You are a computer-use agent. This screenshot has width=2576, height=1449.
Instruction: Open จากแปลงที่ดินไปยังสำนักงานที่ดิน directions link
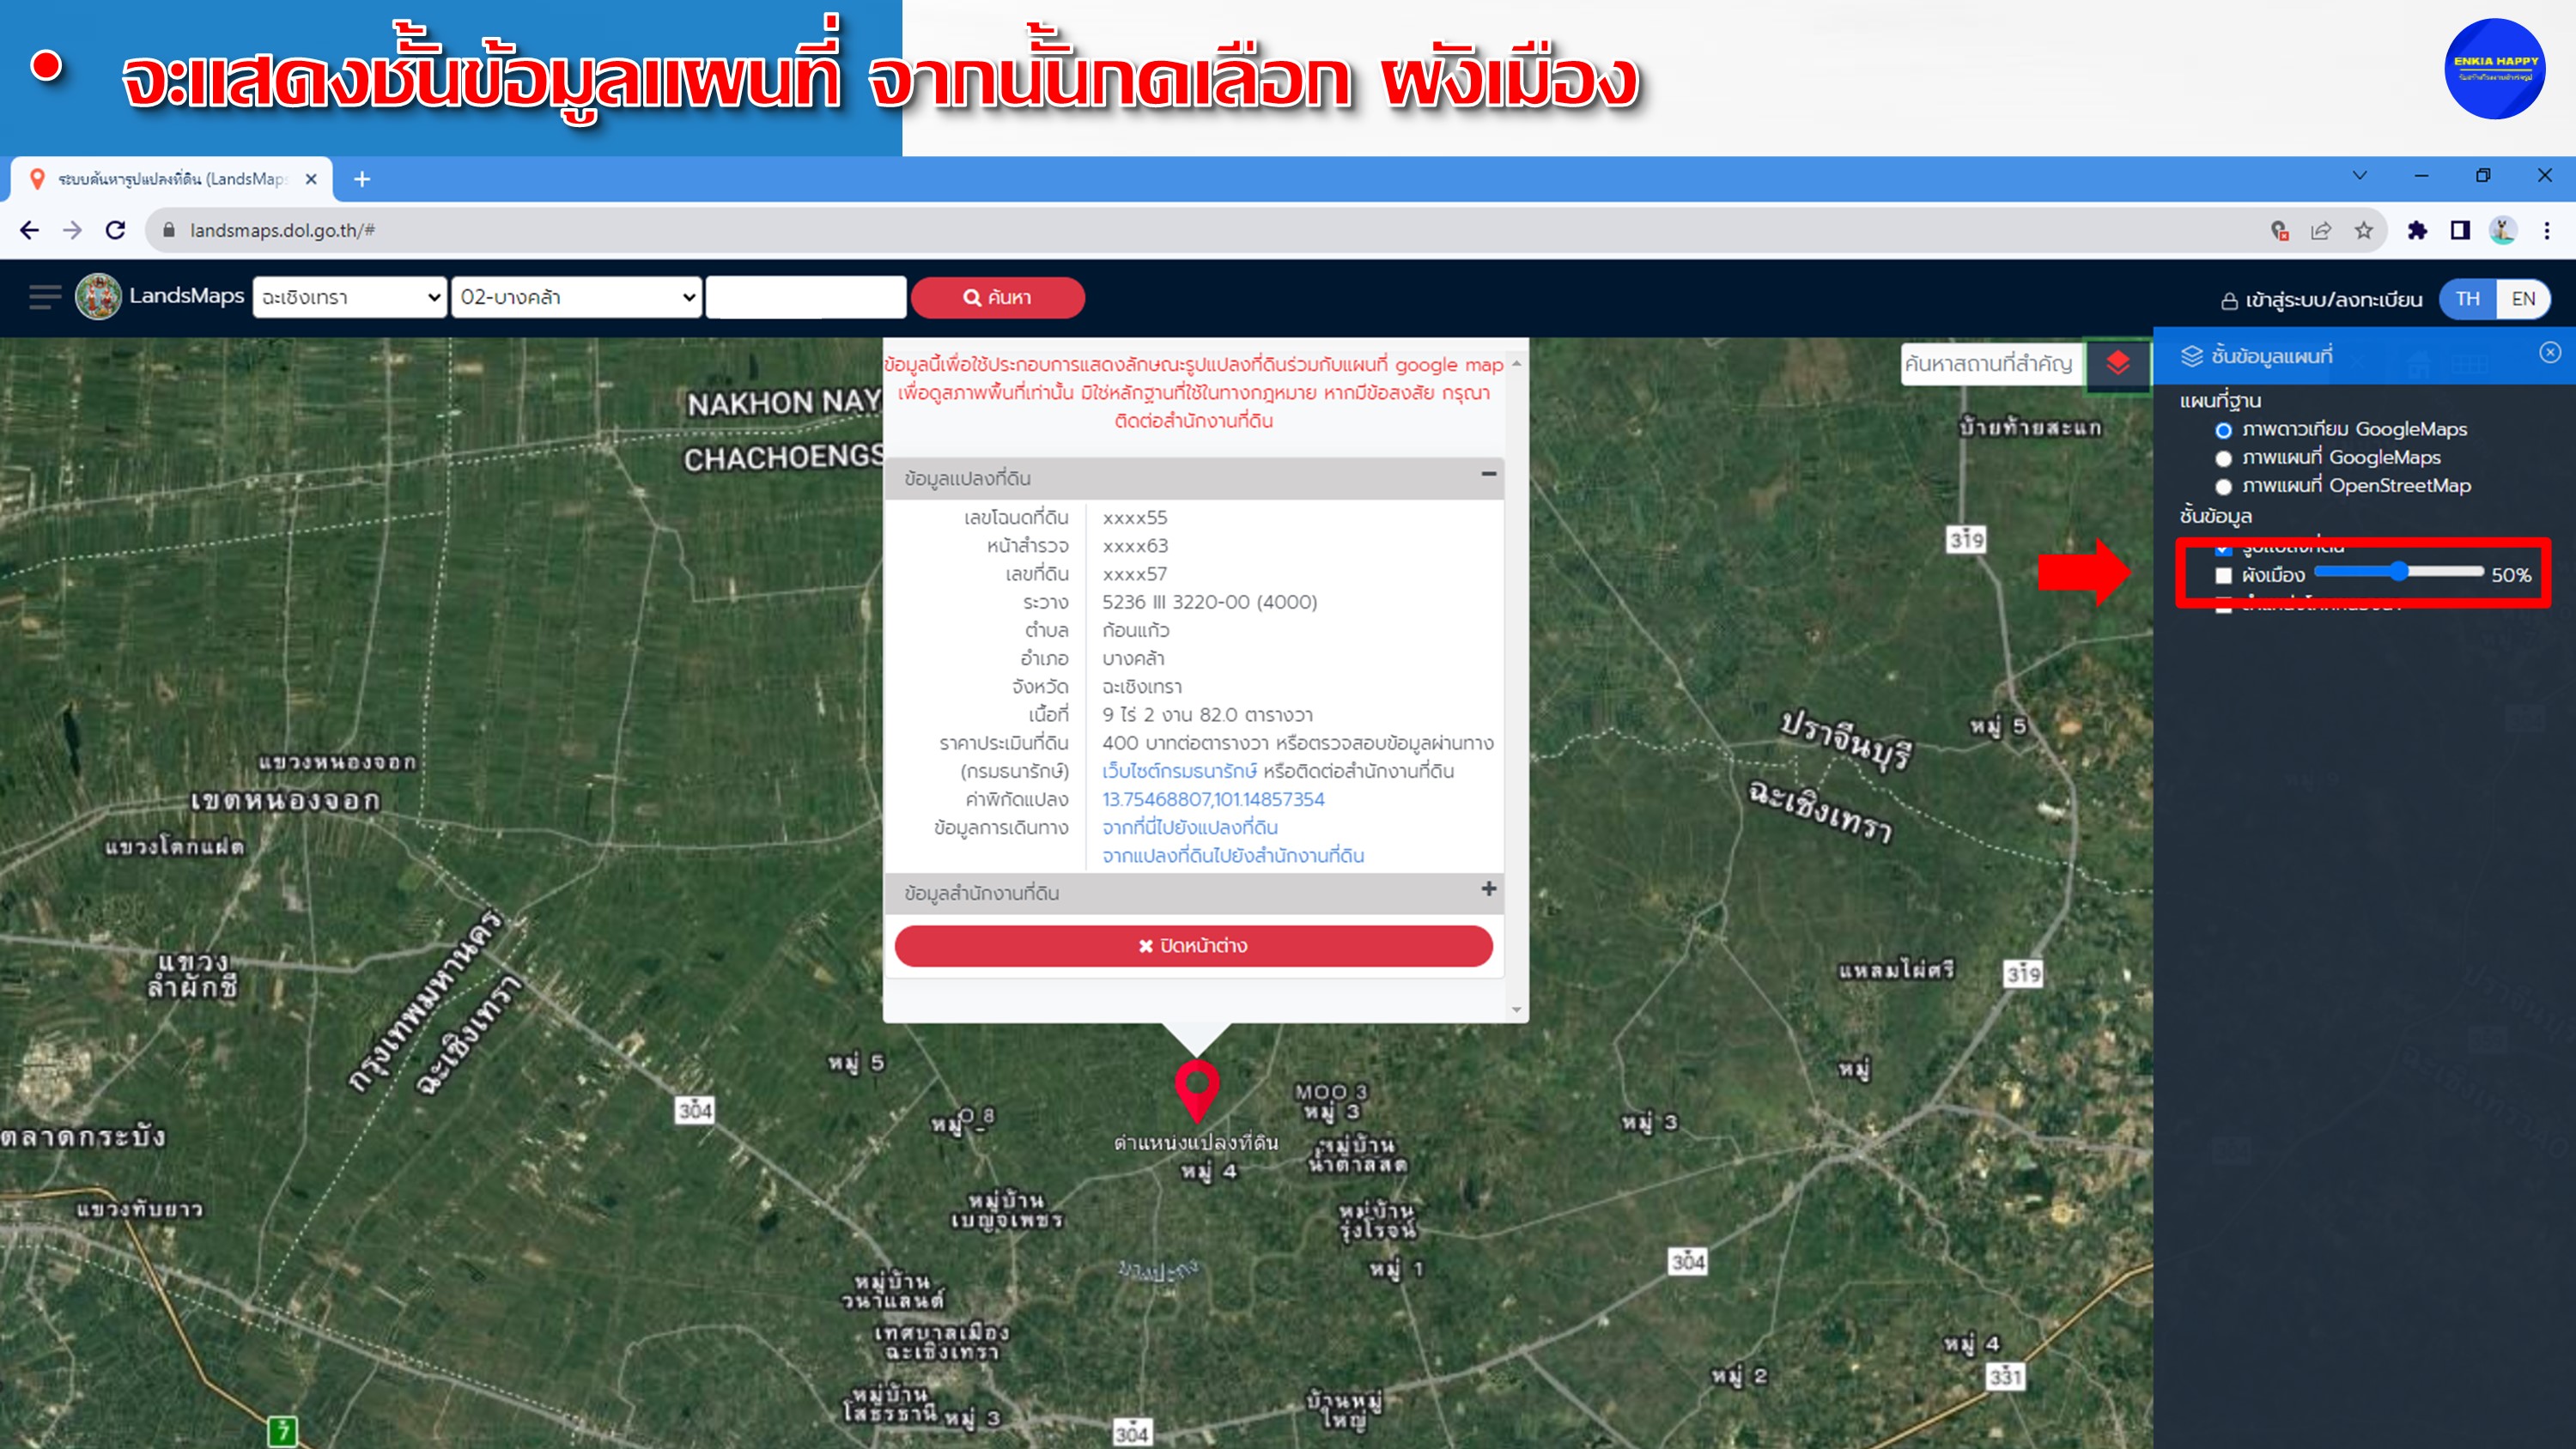[1233, 855]
